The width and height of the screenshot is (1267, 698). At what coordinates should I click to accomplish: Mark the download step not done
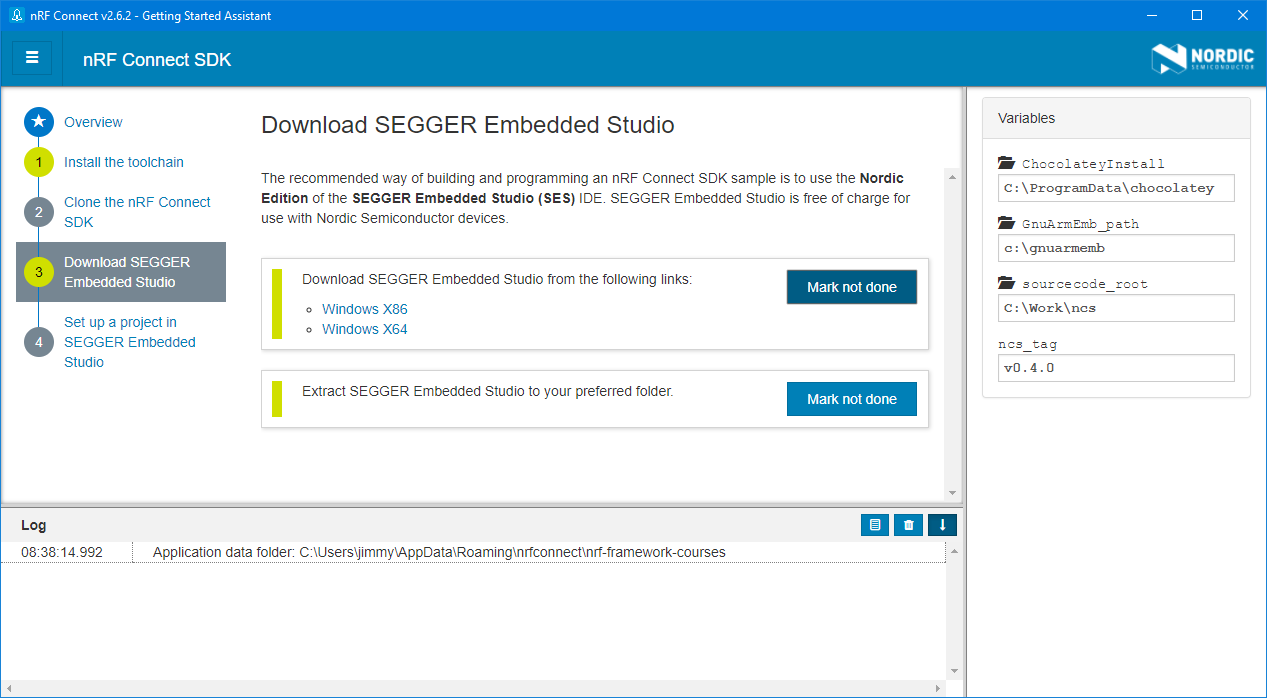[x=851, y=287]
